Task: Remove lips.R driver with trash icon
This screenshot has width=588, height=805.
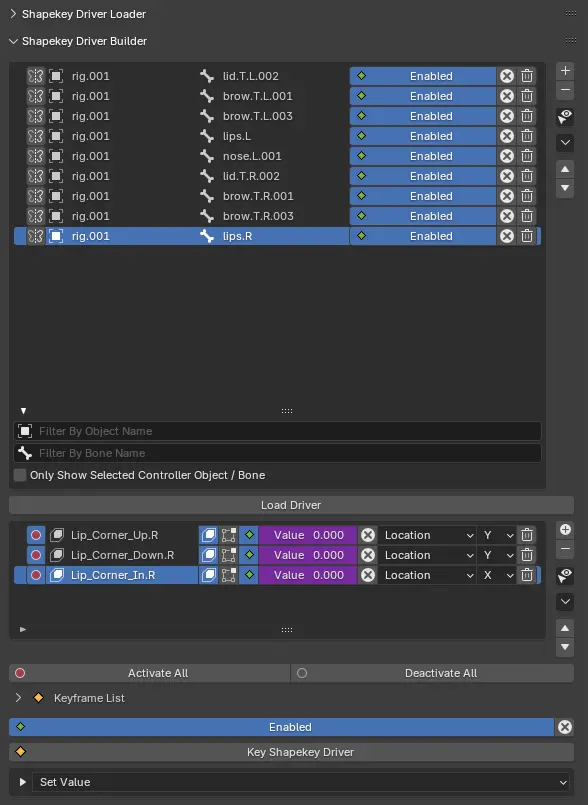Action: 527,236
